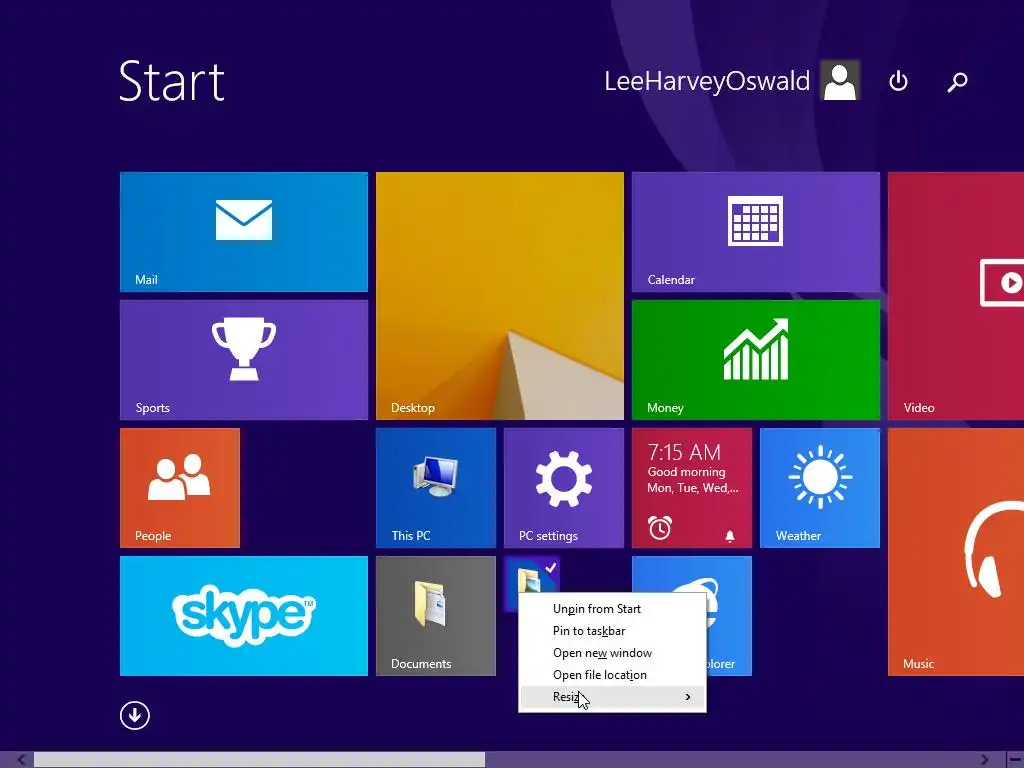Viewport: 1024px width, 768px height.
Task: Click the scrollbar right arrow
Action: (984, 760)
